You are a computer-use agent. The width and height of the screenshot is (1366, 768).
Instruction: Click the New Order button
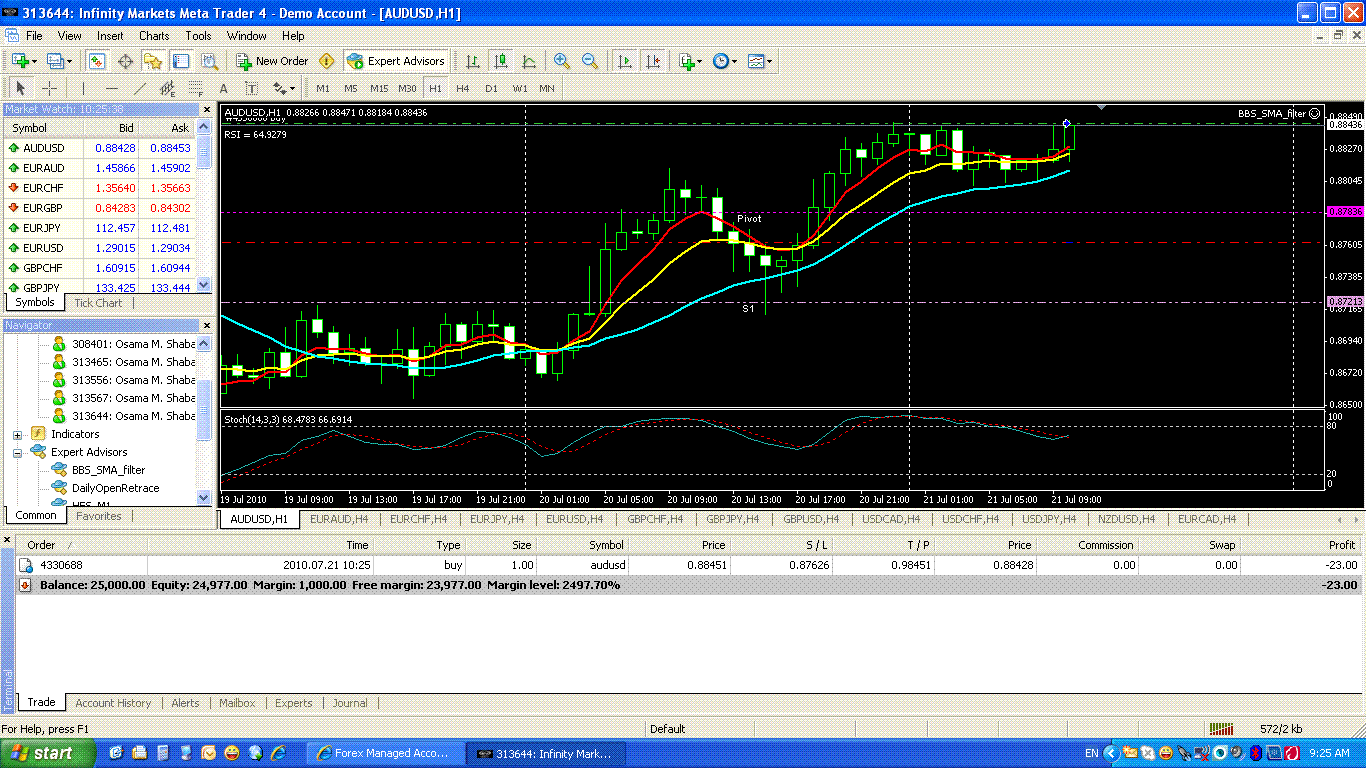coord(272,61)
